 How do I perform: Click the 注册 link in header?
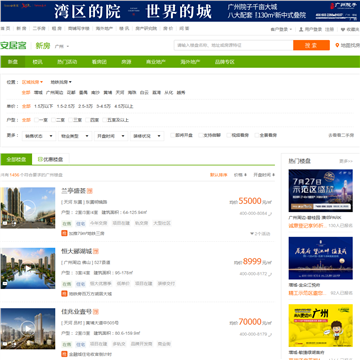click(x=329, y=29)
